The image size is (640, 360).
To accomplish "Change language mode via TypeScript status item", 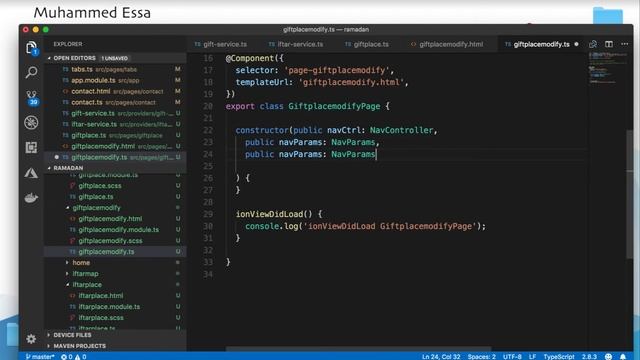I will click(x=559, y=356).
